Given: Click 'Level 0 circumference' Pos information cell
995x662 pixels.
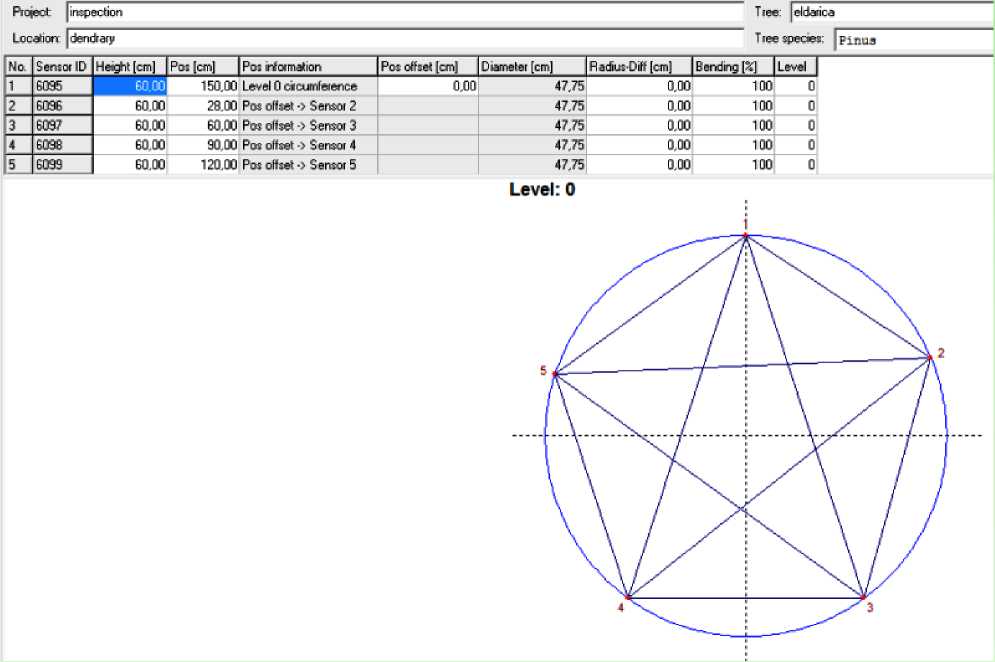Looking at the screenshot, I should coord(307,86).
